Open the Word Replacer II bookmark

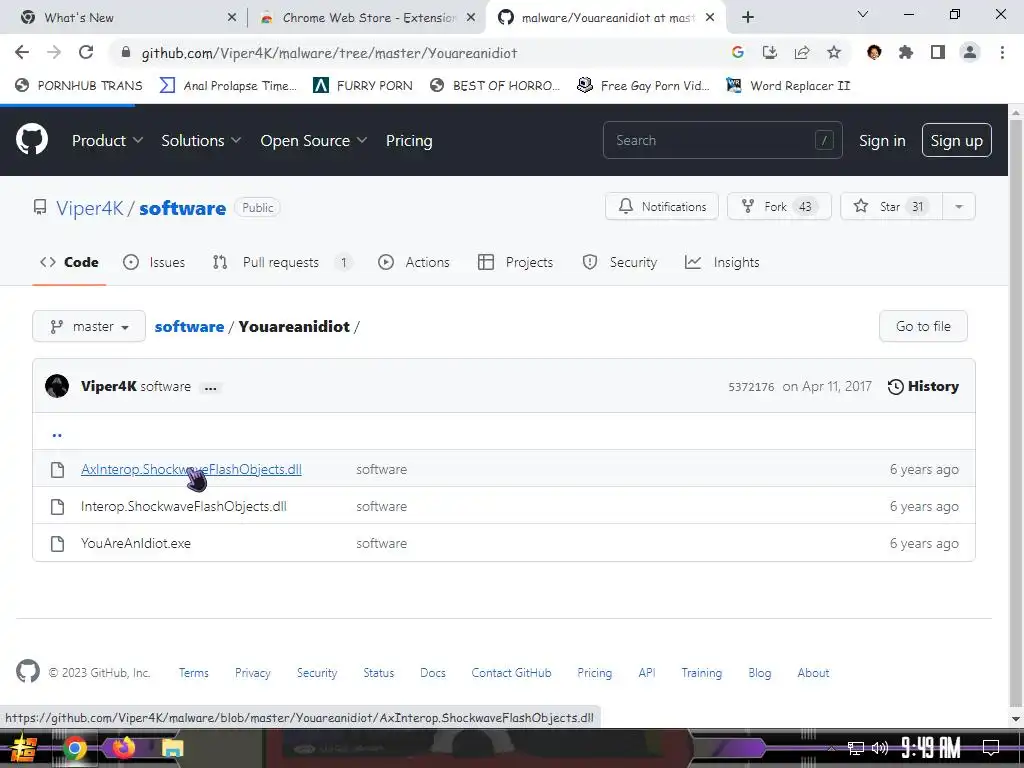[x=789, y=85]
